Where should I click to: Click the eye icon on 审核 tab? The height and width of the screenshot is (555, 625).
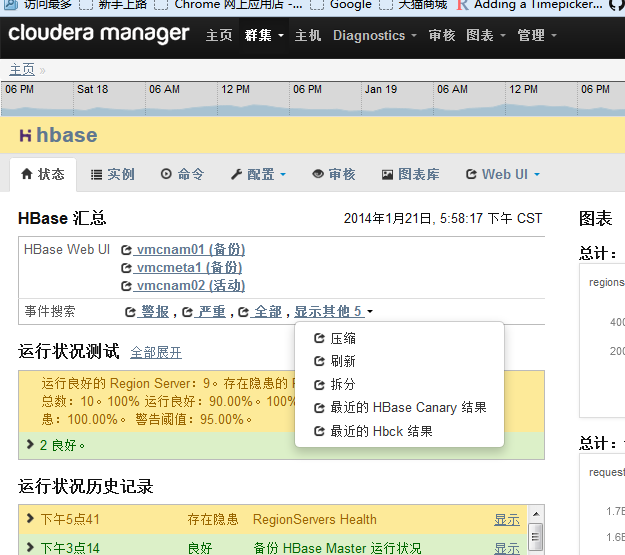[x=318, y=174]
